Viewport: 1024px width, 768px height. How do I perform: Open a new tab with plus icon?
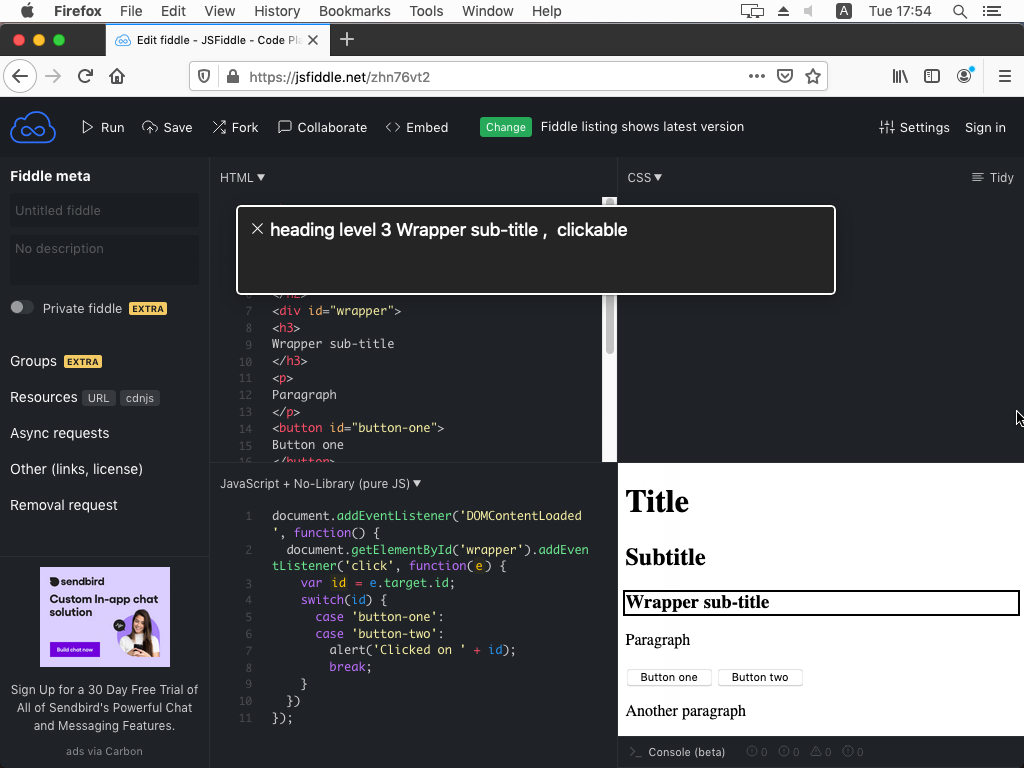tap(347, 40)
